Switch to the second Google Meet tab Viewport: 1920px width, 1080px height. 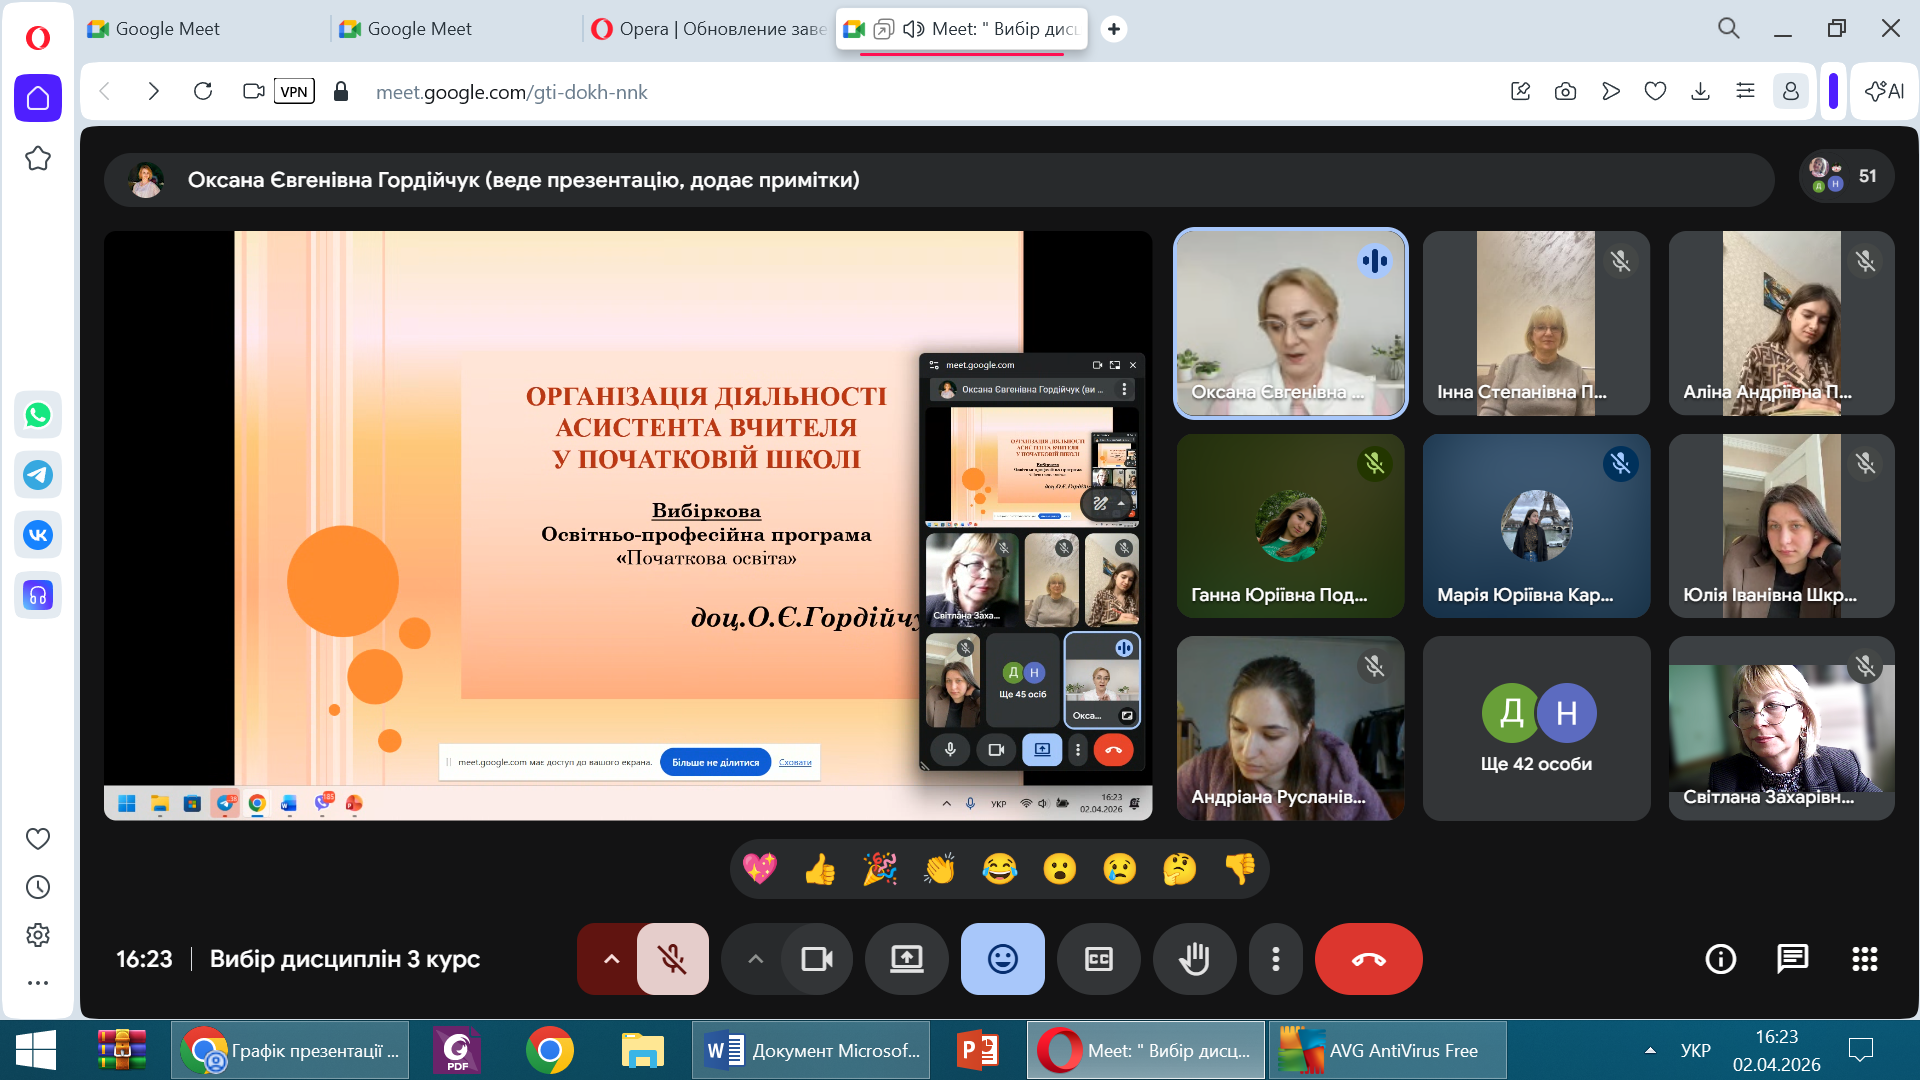tap(456, 29)
